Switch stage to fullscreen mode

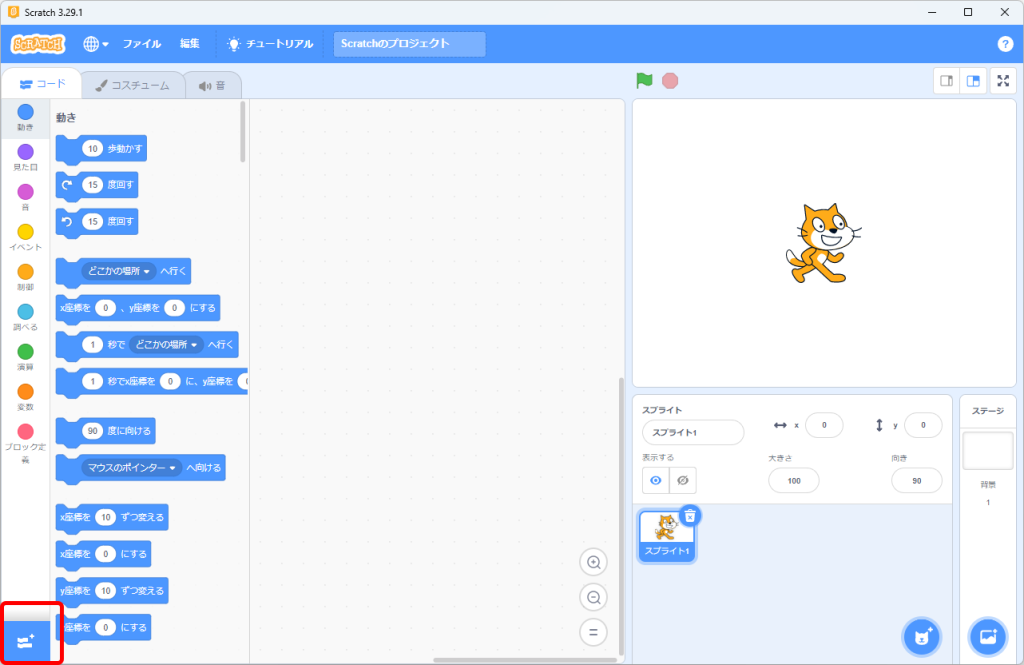tap(1003, 81)
